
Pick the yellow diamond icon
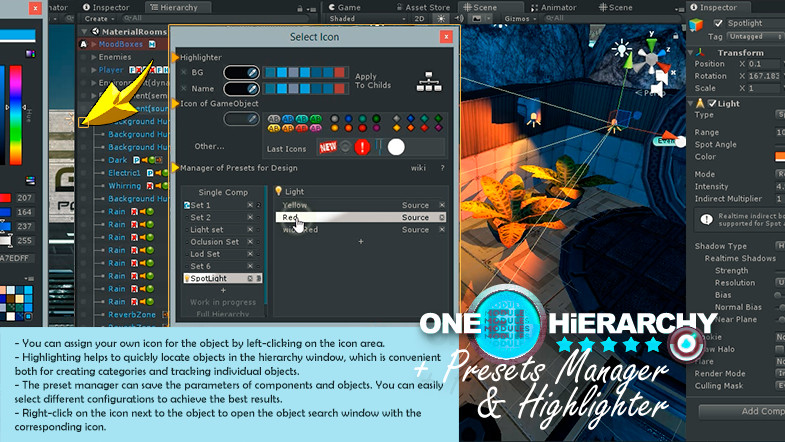coord(397,128)
